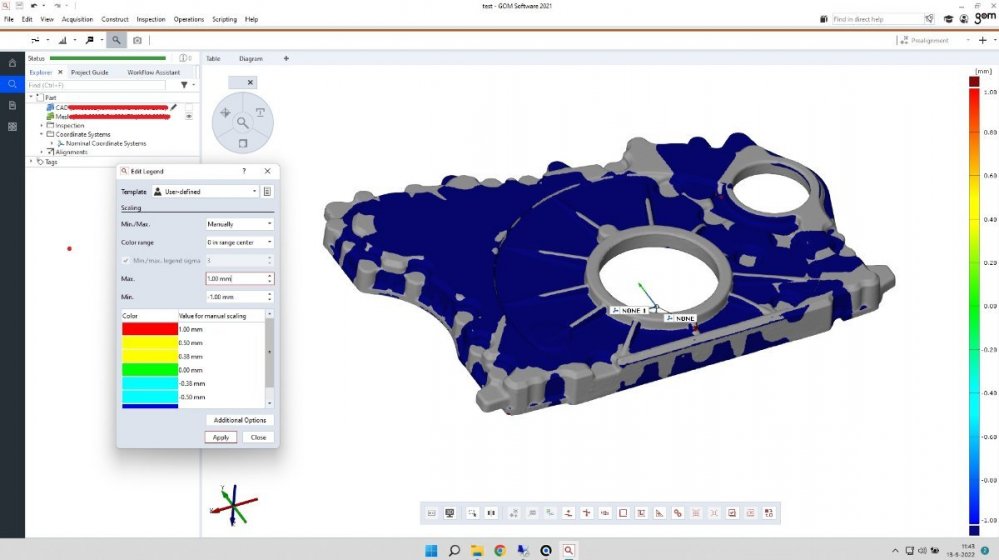The image size is (999, 560).
Task: Click the Apply button
Action: tap(221, 437)
